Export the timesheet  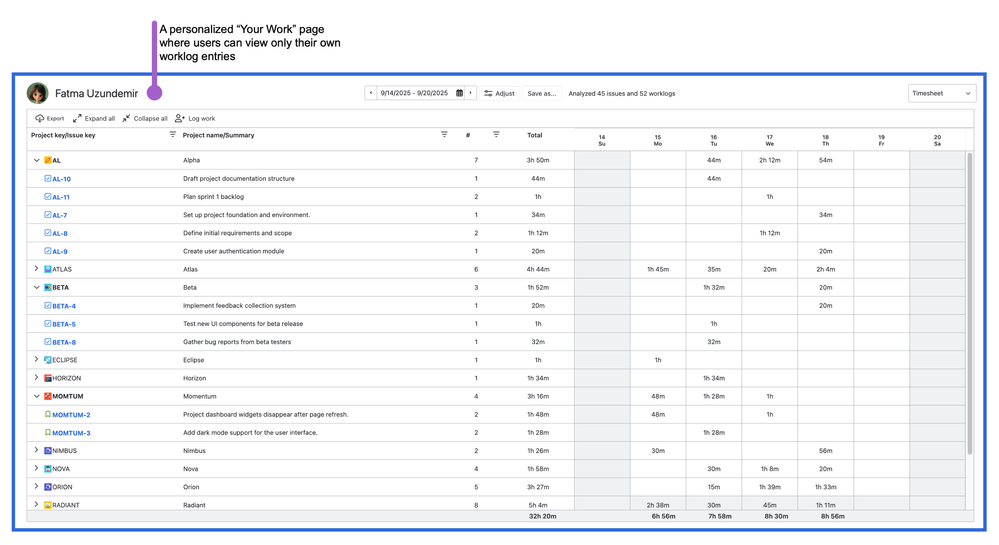(49, 119)
